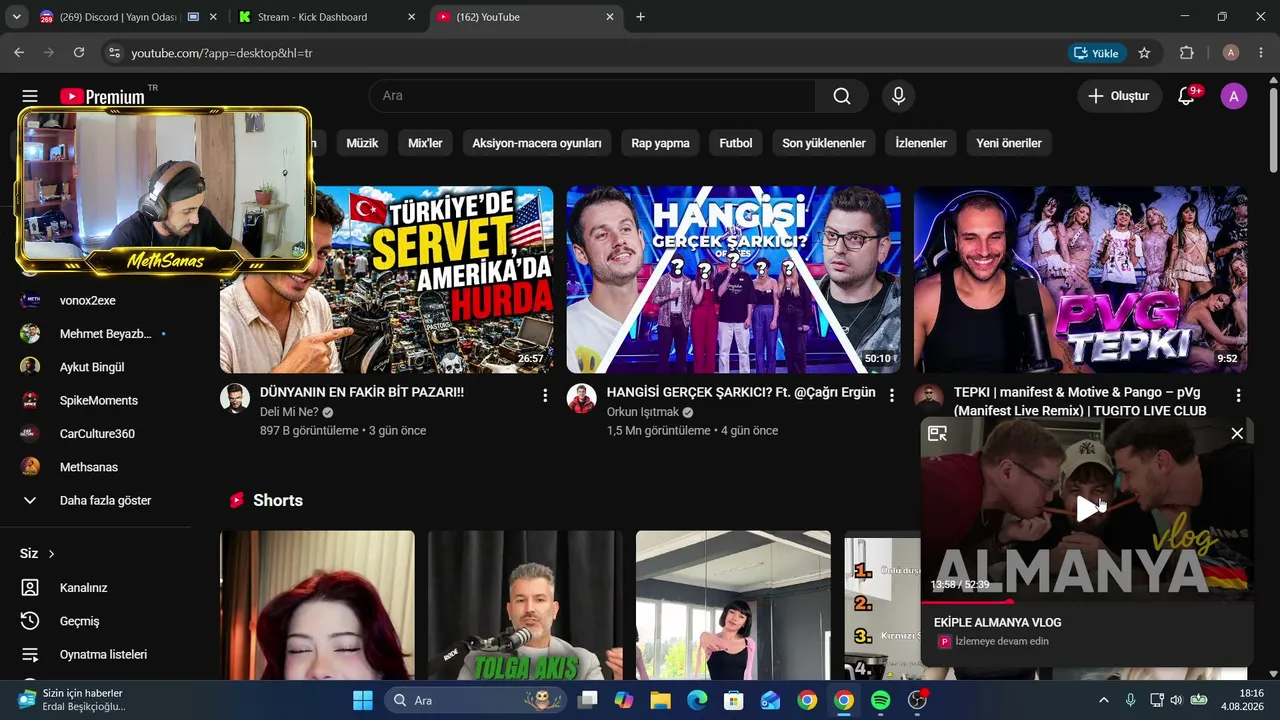Viewport: 1280px width, 720px height.
Task: Open the YouTube hamburger guide menu
Action: pos(30,96)
